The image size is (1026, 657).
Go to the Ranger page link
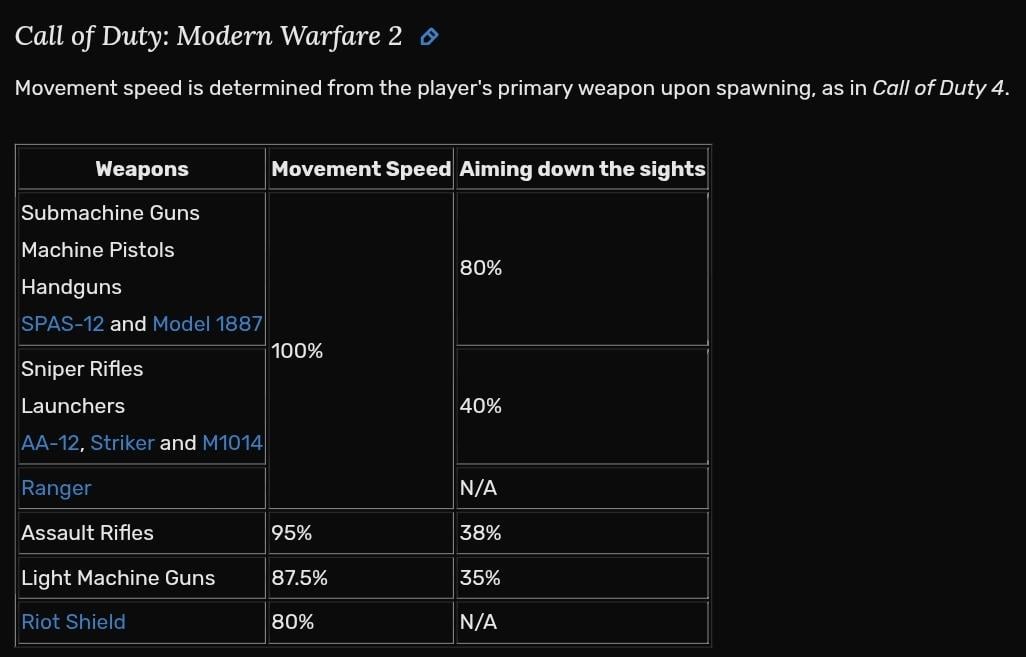coord(56,488)
